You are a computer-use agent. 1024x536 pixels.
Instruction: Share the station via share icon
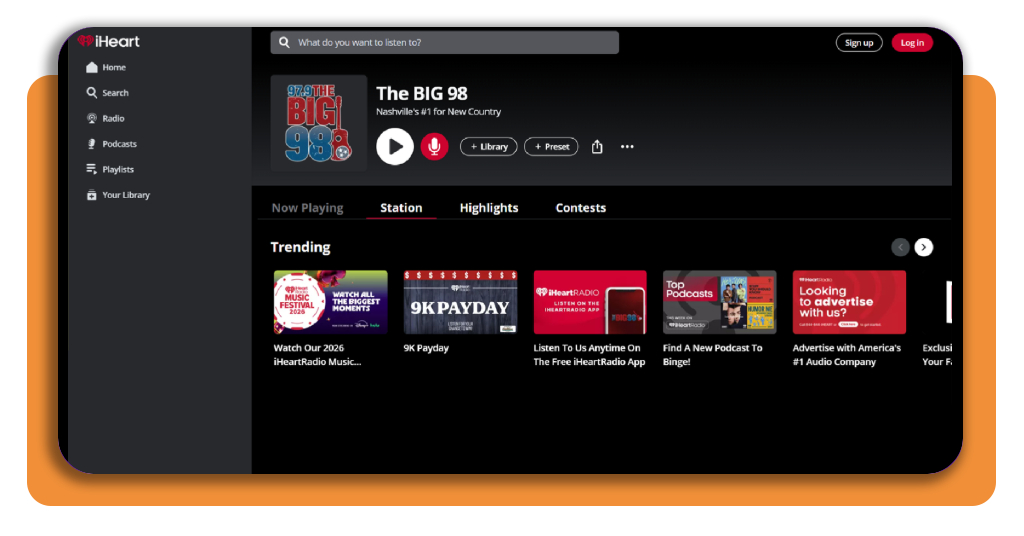[x=597, y=146]
